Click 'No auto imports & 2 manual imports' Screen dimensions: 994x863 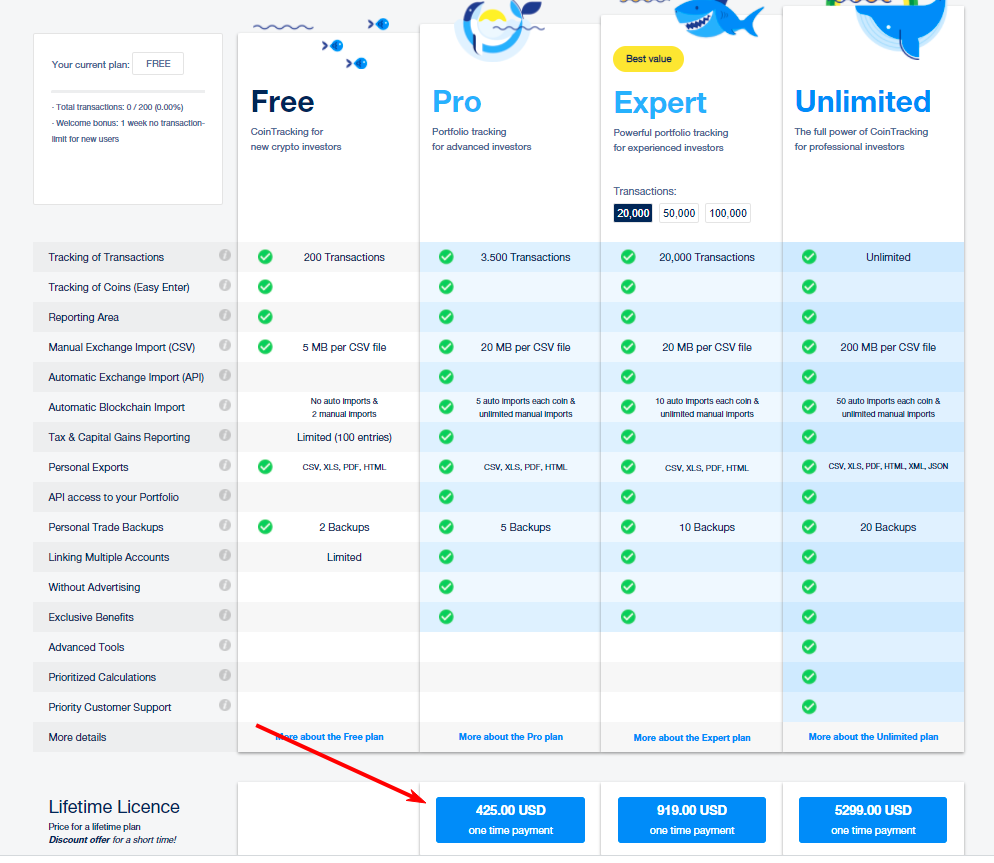344,407
